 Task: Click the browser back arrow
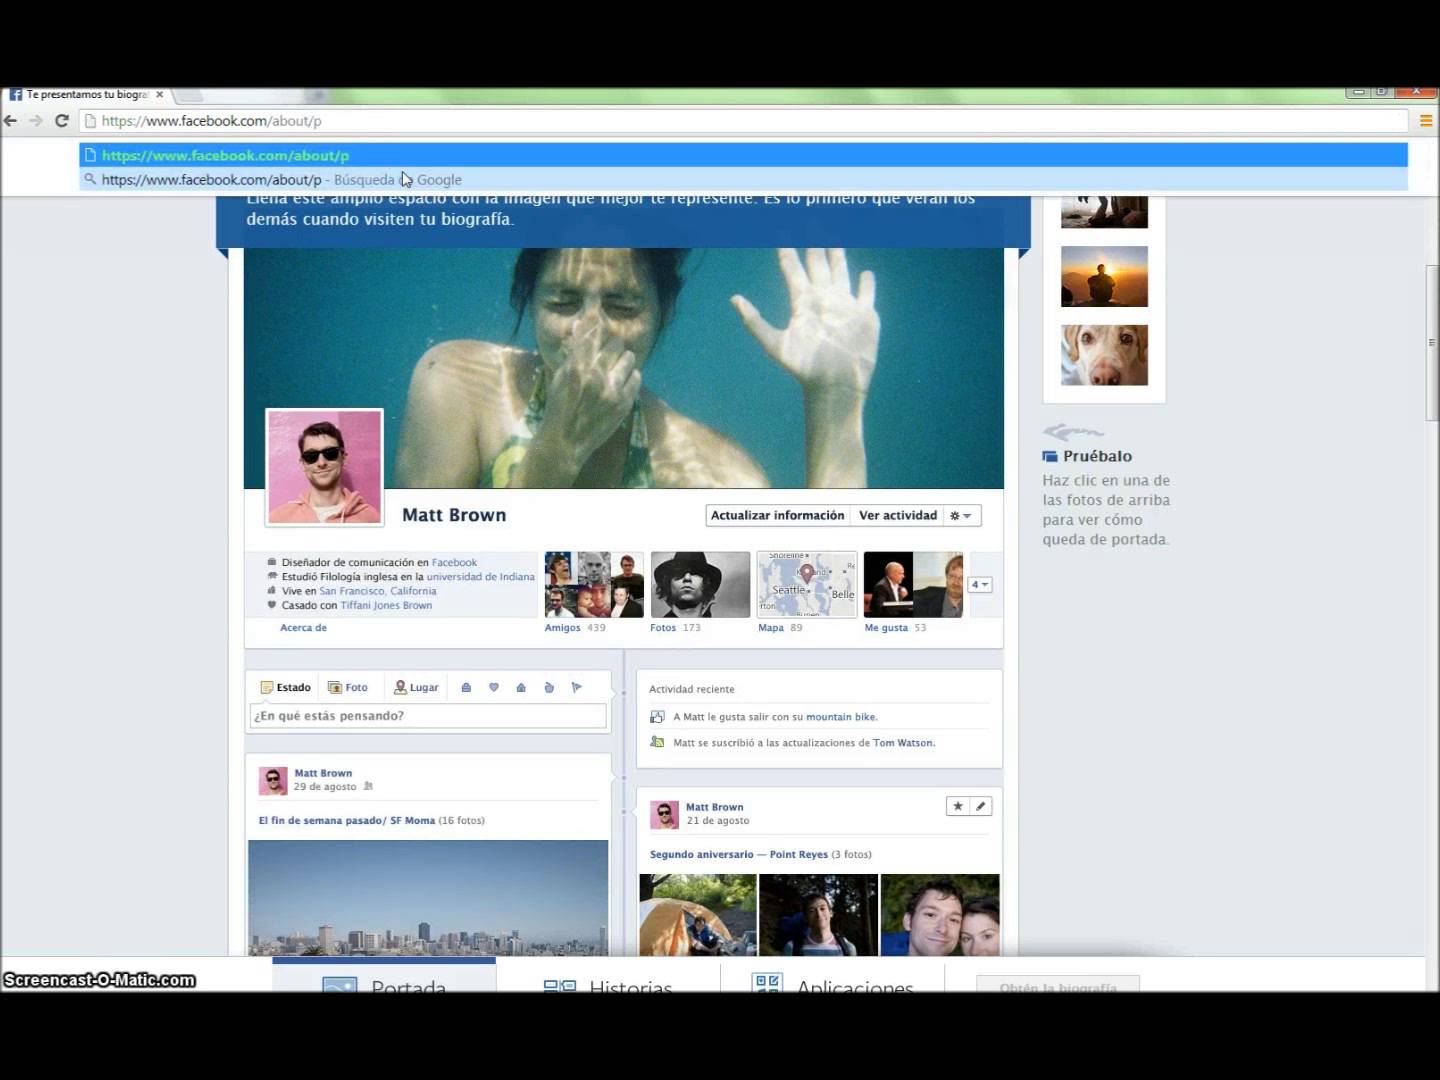[x=11, y=121]
